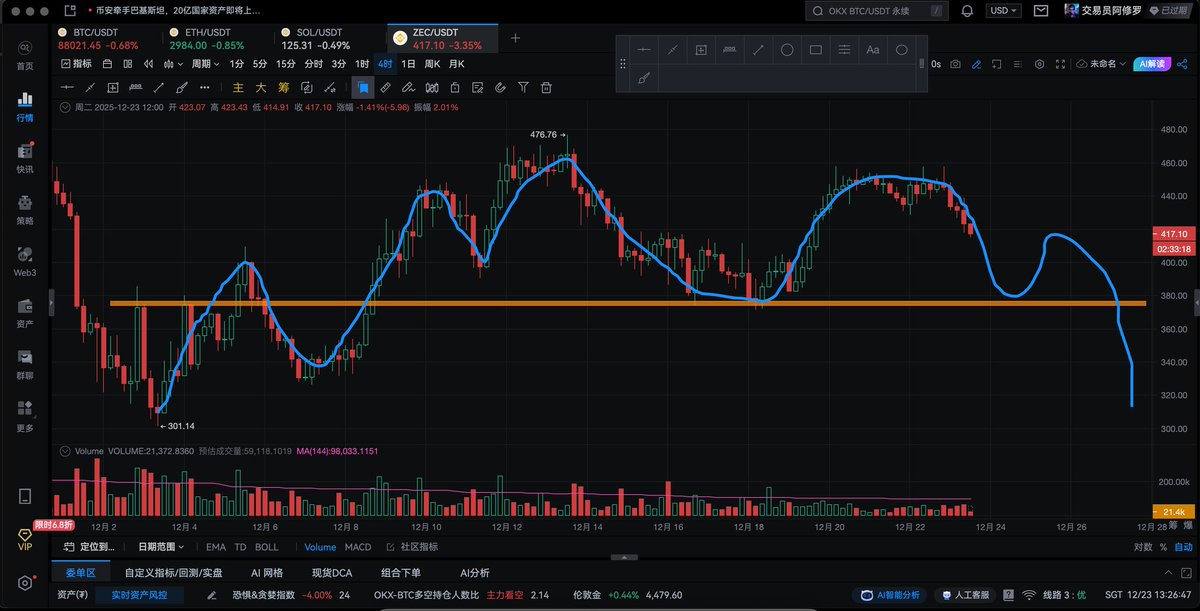Screen dimensions: 1200x611
Task: Open the 未命名 layout dropdown
Action: click(1100, 63)
